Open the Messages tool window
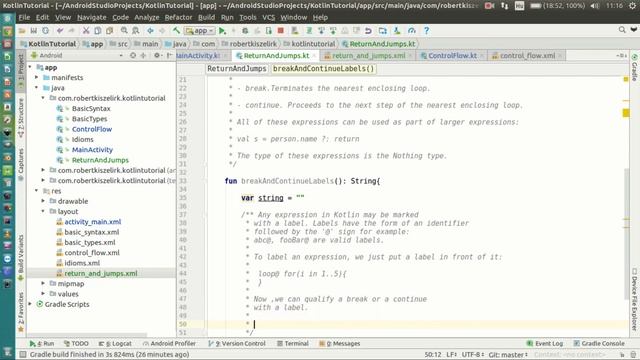This screenshot has width=640, height=360. [x=340, y=344]
